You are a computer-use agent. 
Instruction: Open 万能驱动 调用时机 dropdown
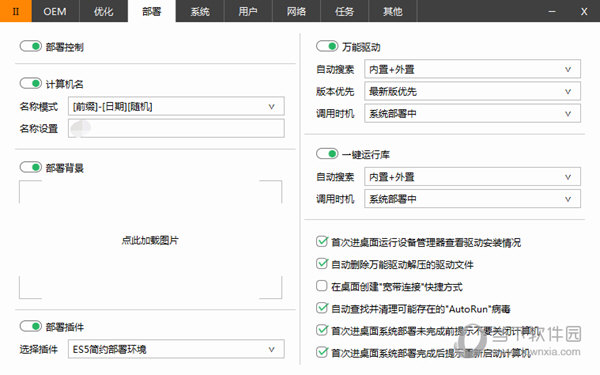472,114
